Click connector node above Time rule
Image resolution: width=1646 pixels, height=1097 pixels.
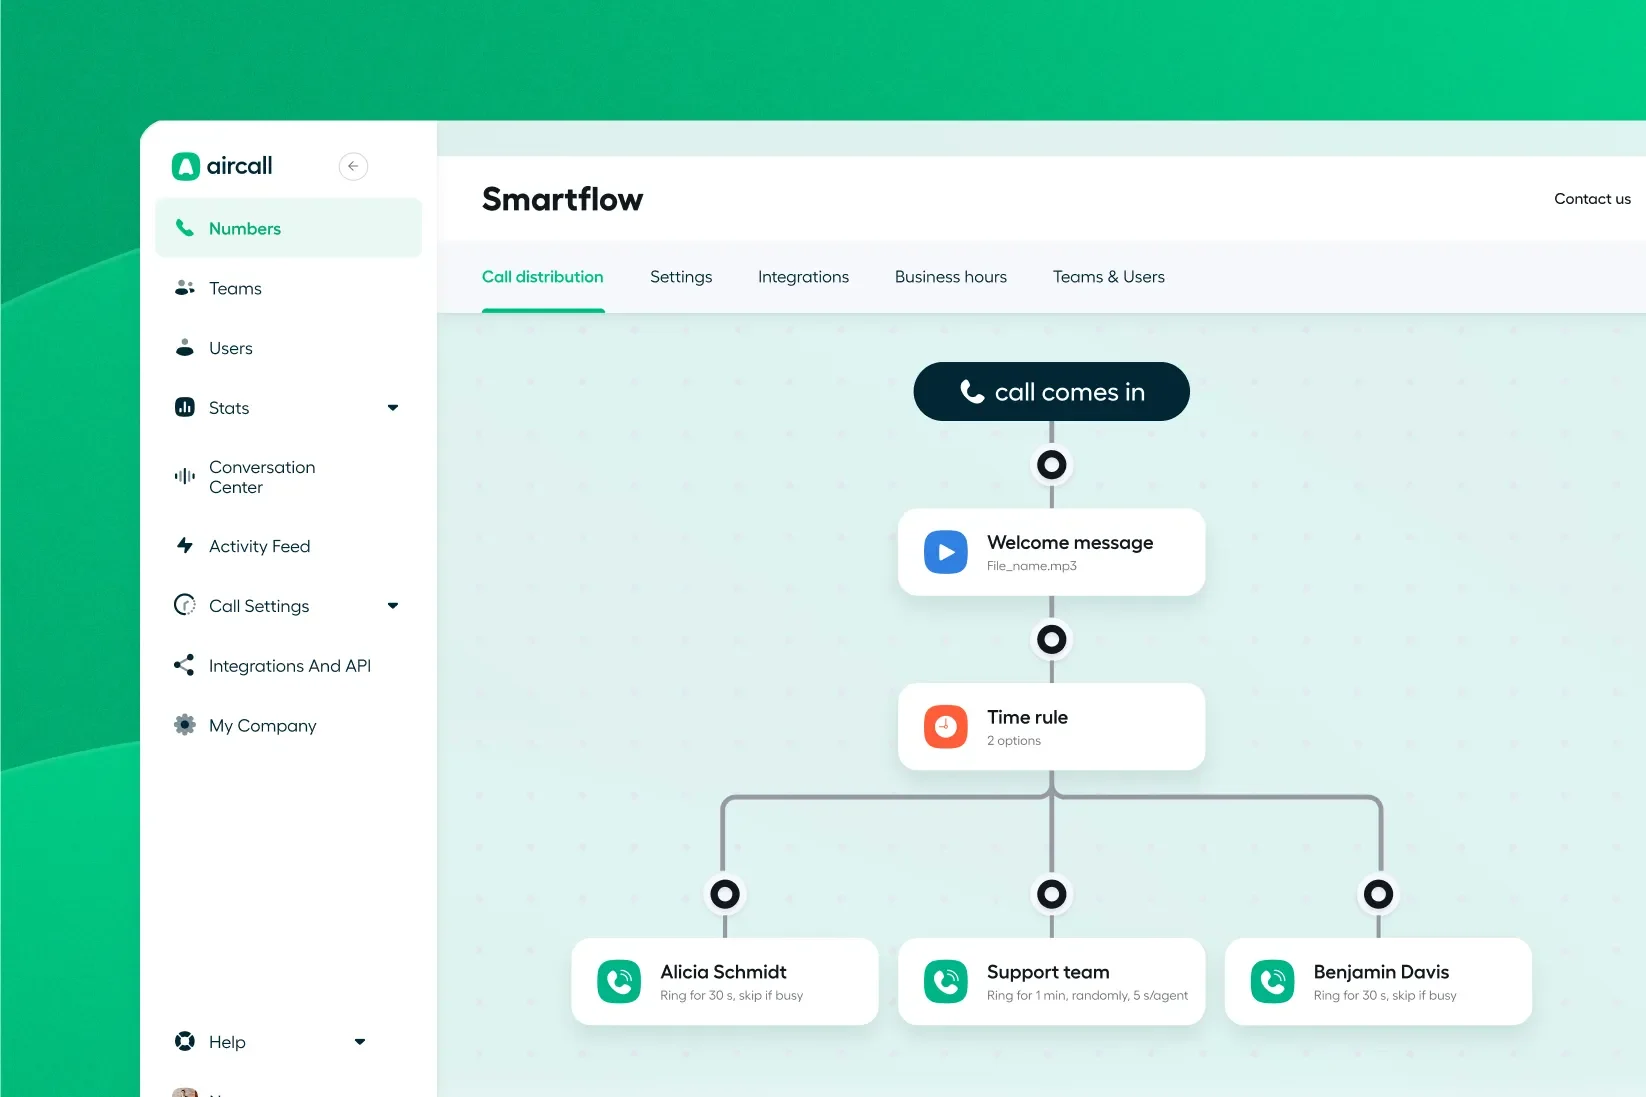coord(1051,639)
